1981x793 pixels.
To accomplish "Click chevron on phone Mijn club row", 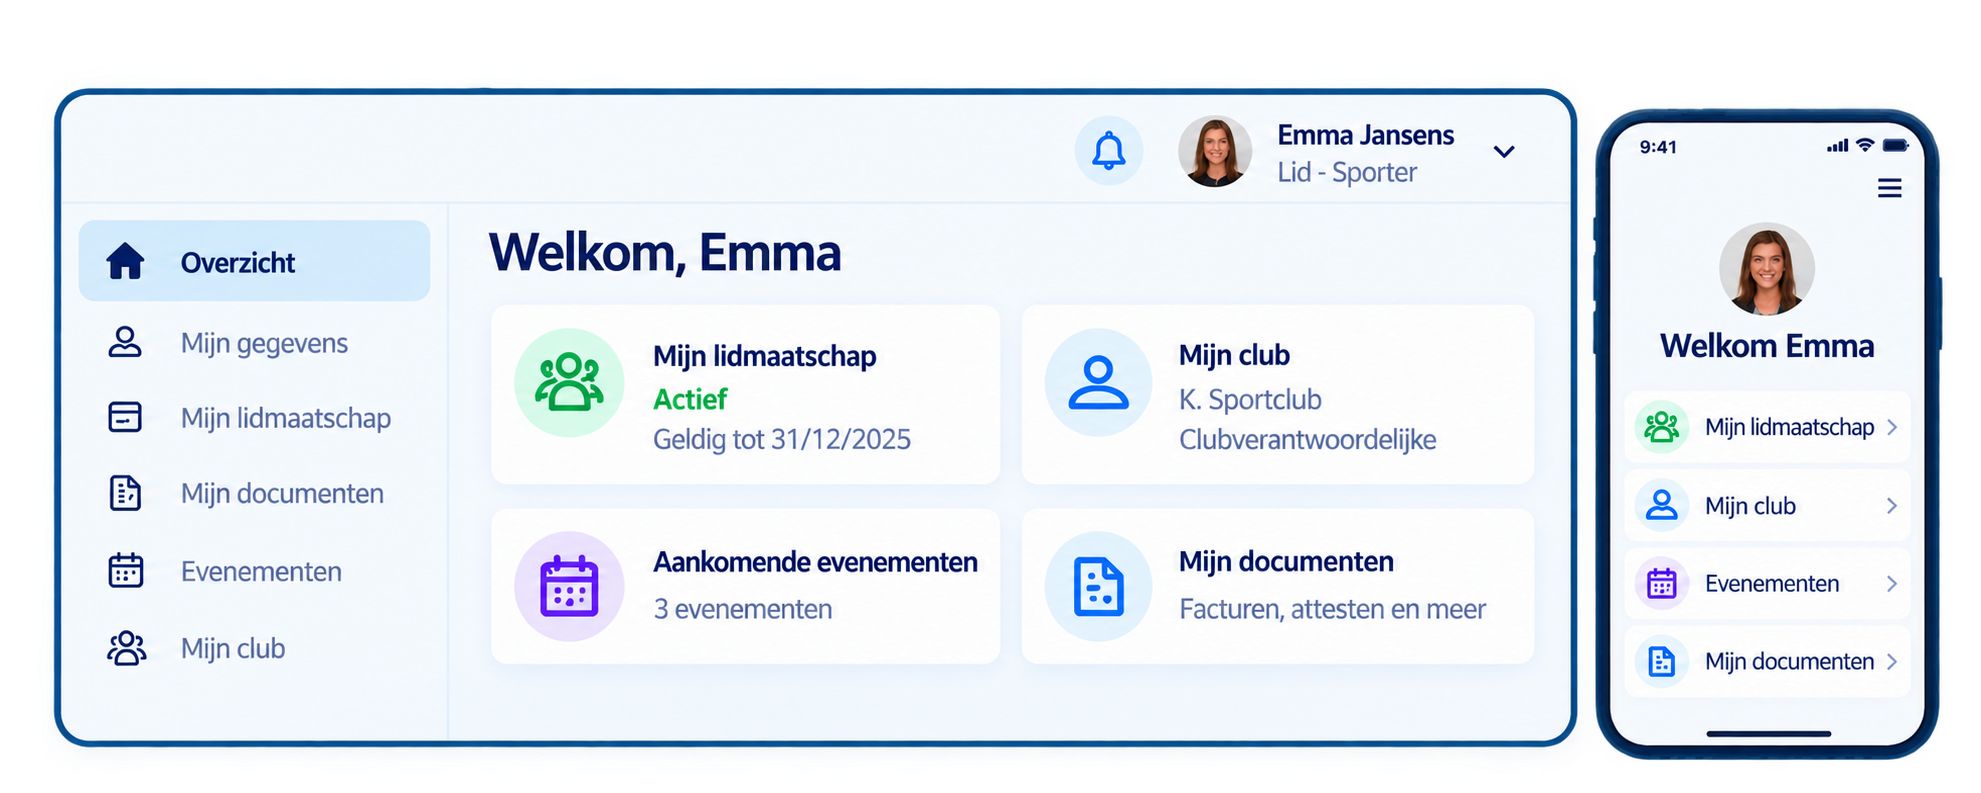I will (1892, 505).
